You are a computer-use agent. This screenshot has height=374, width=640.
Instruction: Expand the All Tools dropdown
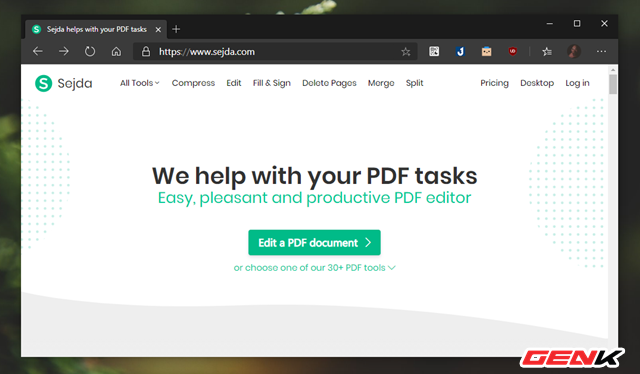click(x=140, y=83)
